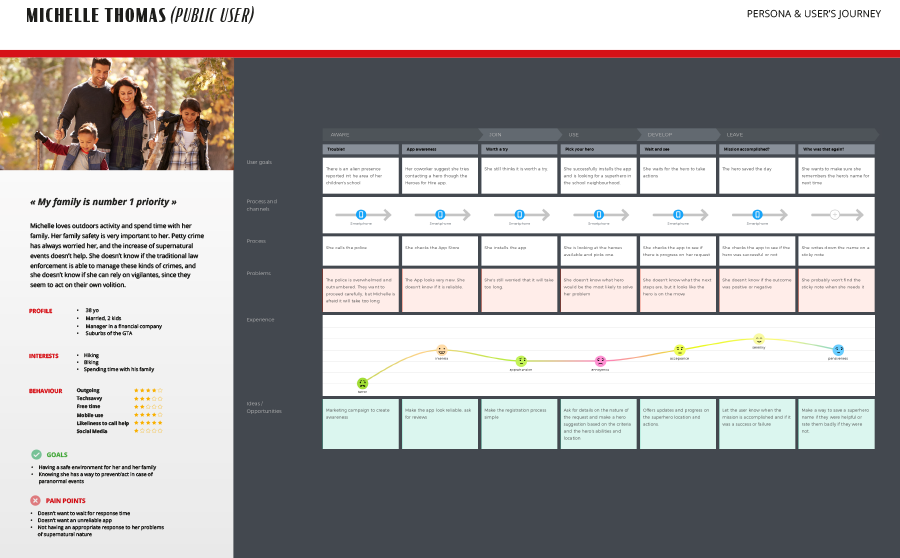Viewport: 900px width, 558px height.
Task: Click the She installs the app card
Action: click(x=519, y=251)
